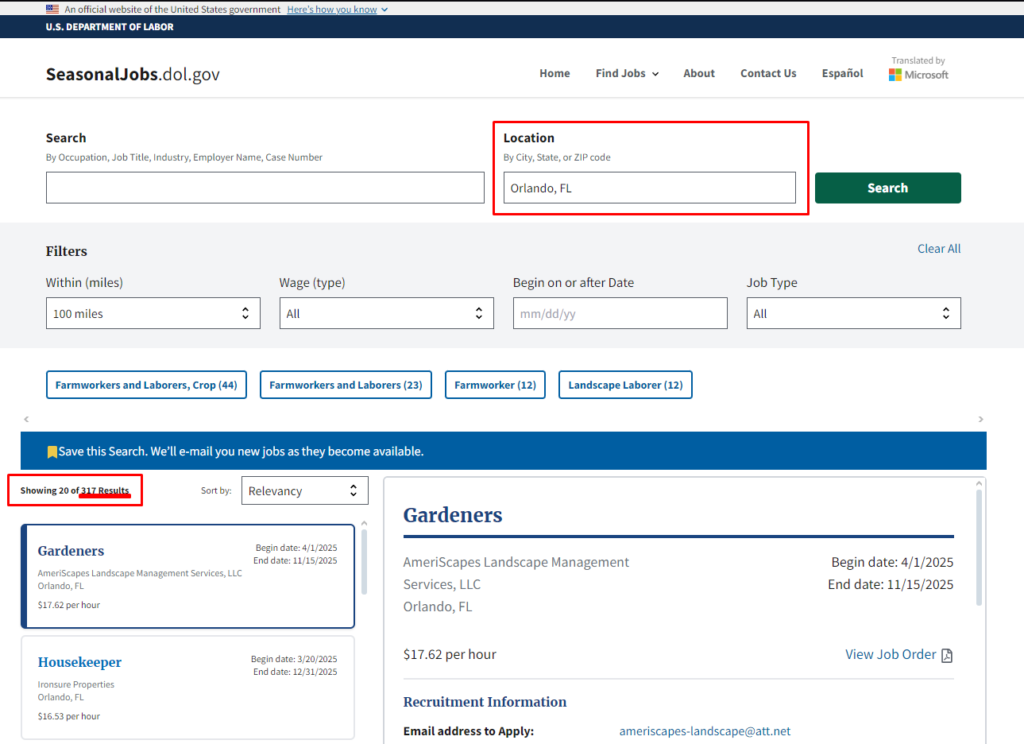Click the PDF icon beside View Job Order
Screen dimensions: 1024x744
click(x=947, y=655)
